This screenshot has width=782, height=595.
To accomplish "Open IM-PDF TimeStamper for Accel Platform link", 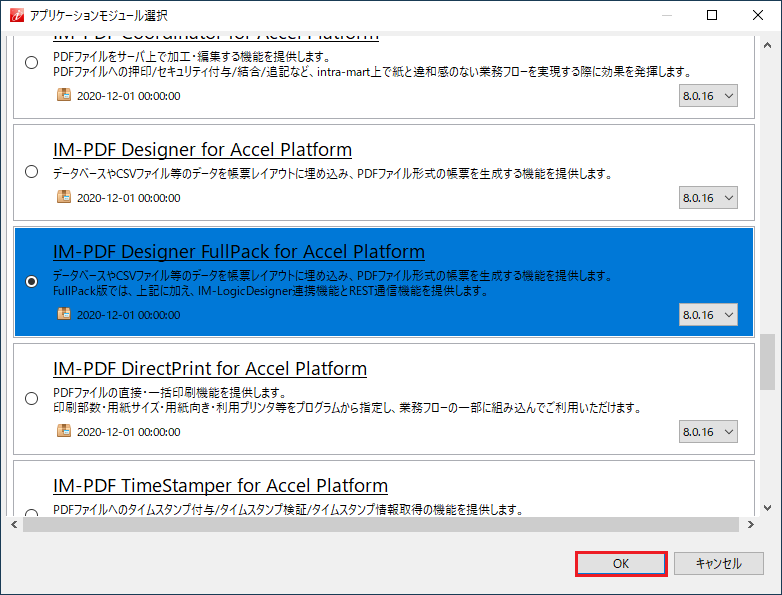I will (220, 486).
